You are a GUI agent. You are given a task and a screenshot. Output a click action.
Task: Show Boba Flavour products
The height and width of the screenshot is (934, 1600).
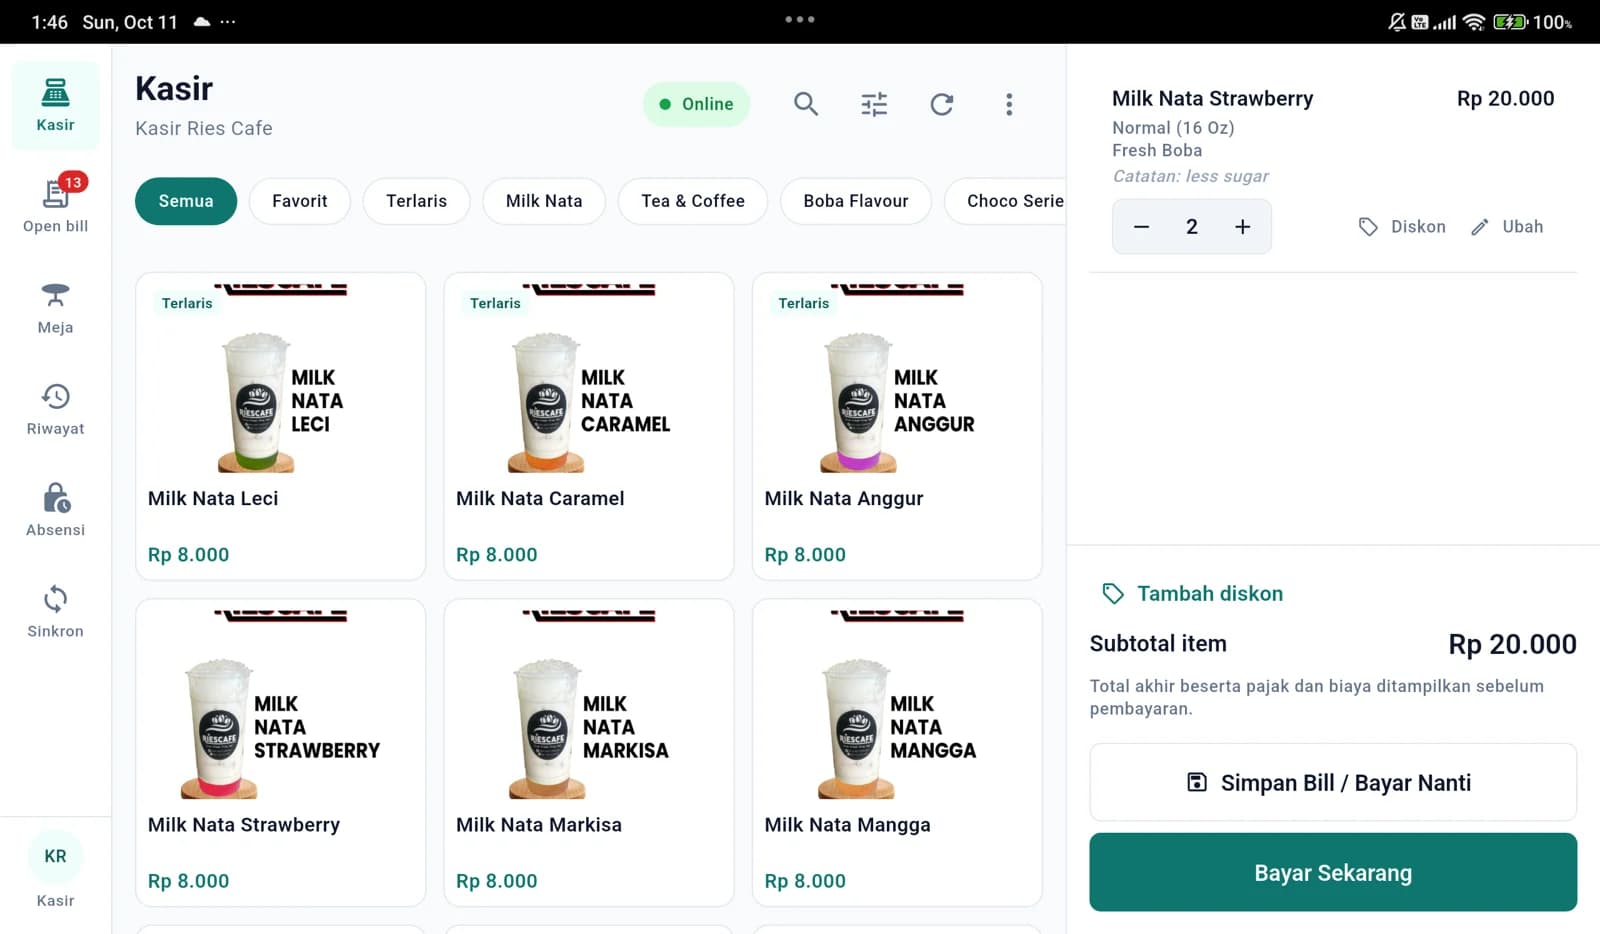point(856,201)
